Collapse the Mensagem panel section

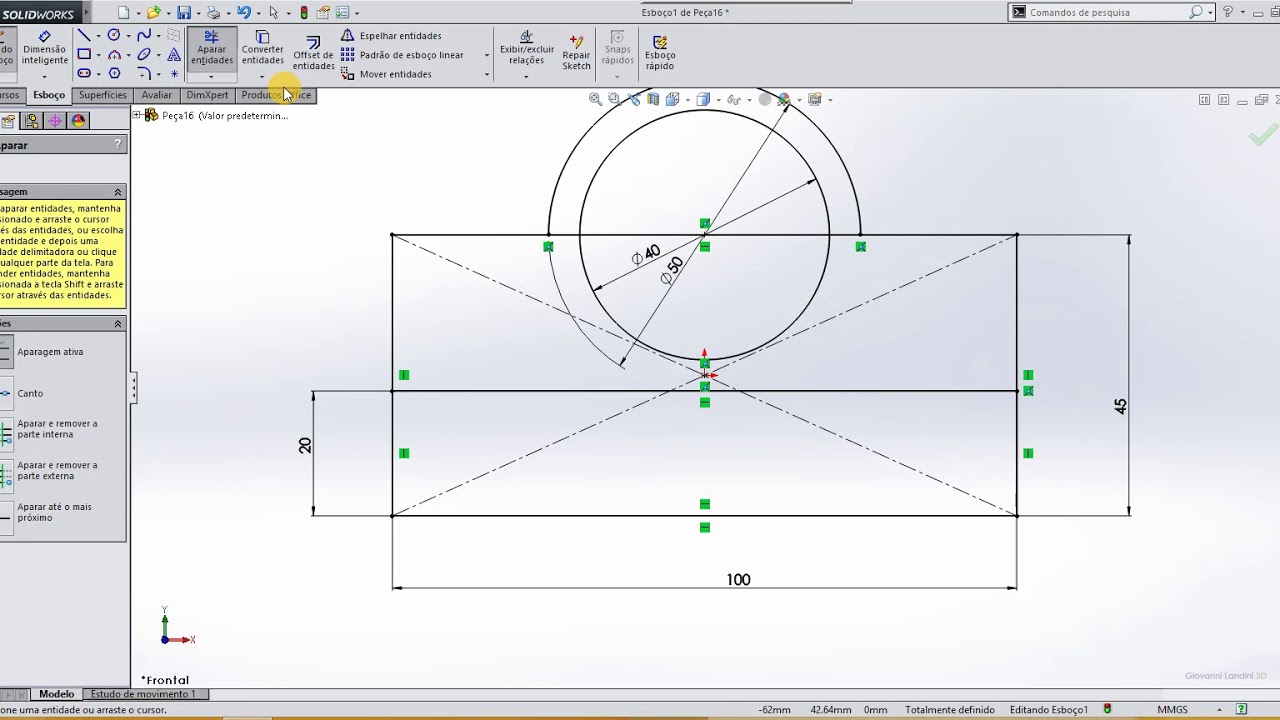point(118,192)
